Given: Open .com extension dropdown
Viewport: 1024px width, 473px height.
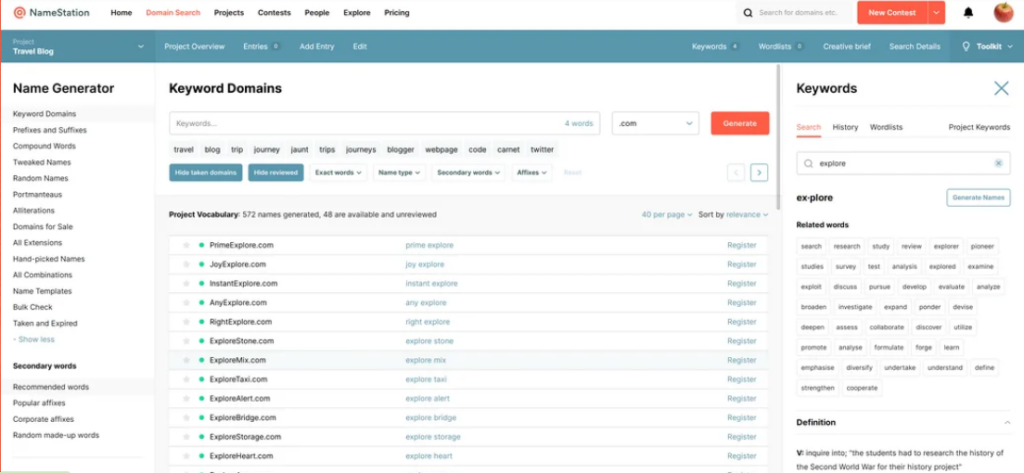Looking at the screenshot, I should coord(655,123).
